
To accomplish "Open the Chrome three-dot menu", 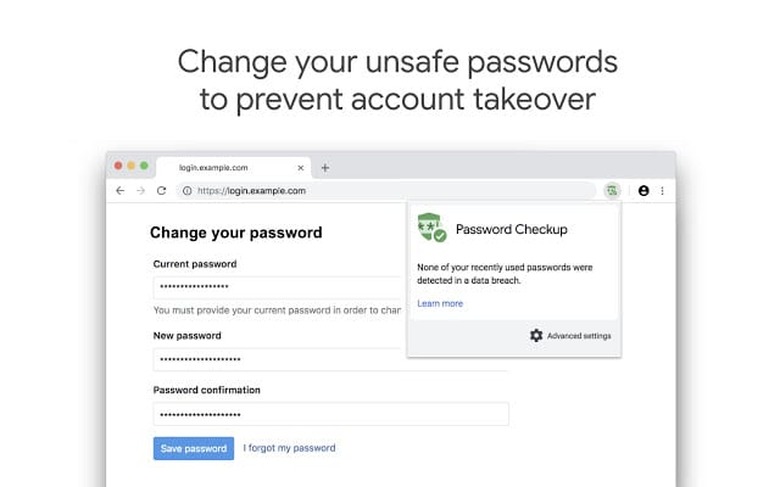I will click(662, 190).
